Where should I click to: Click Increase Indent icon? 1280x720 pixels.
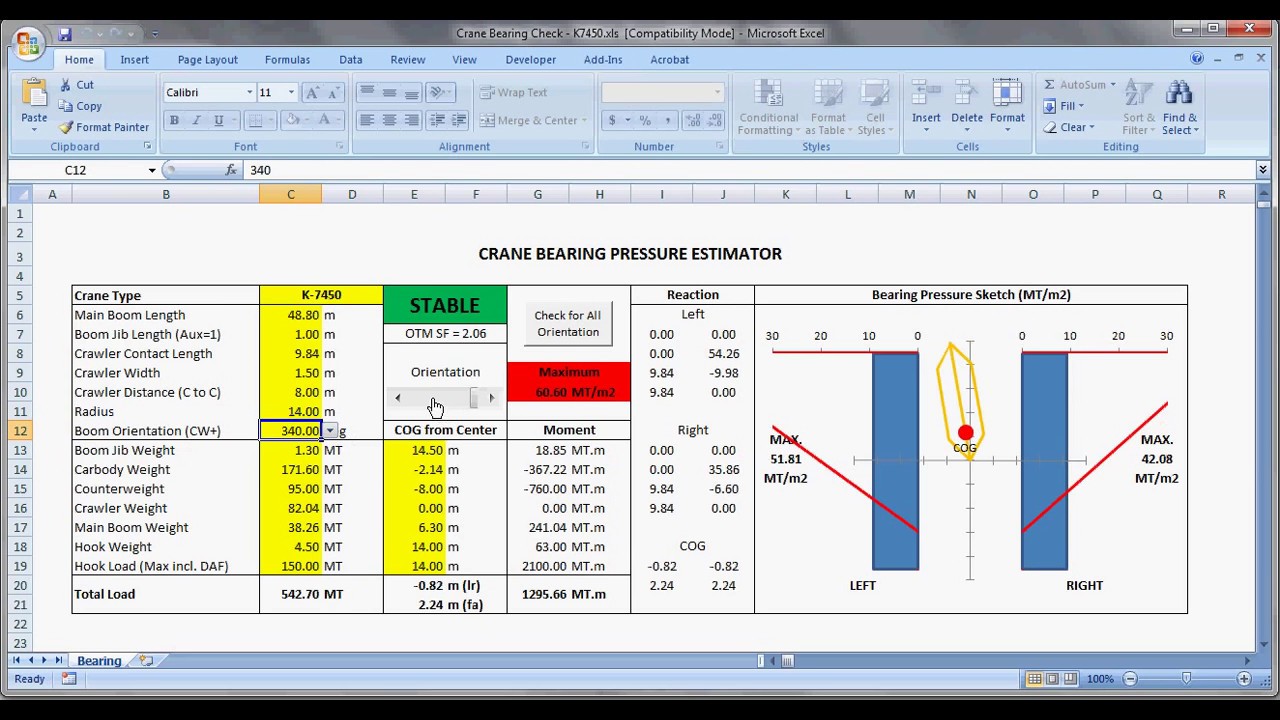[459, 120]
